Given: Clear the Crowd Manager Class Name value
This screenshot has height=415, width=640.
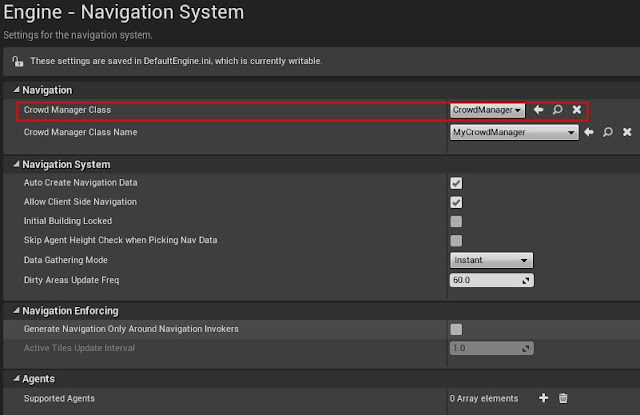Looking at the screenshot, I should click(627, 132).
